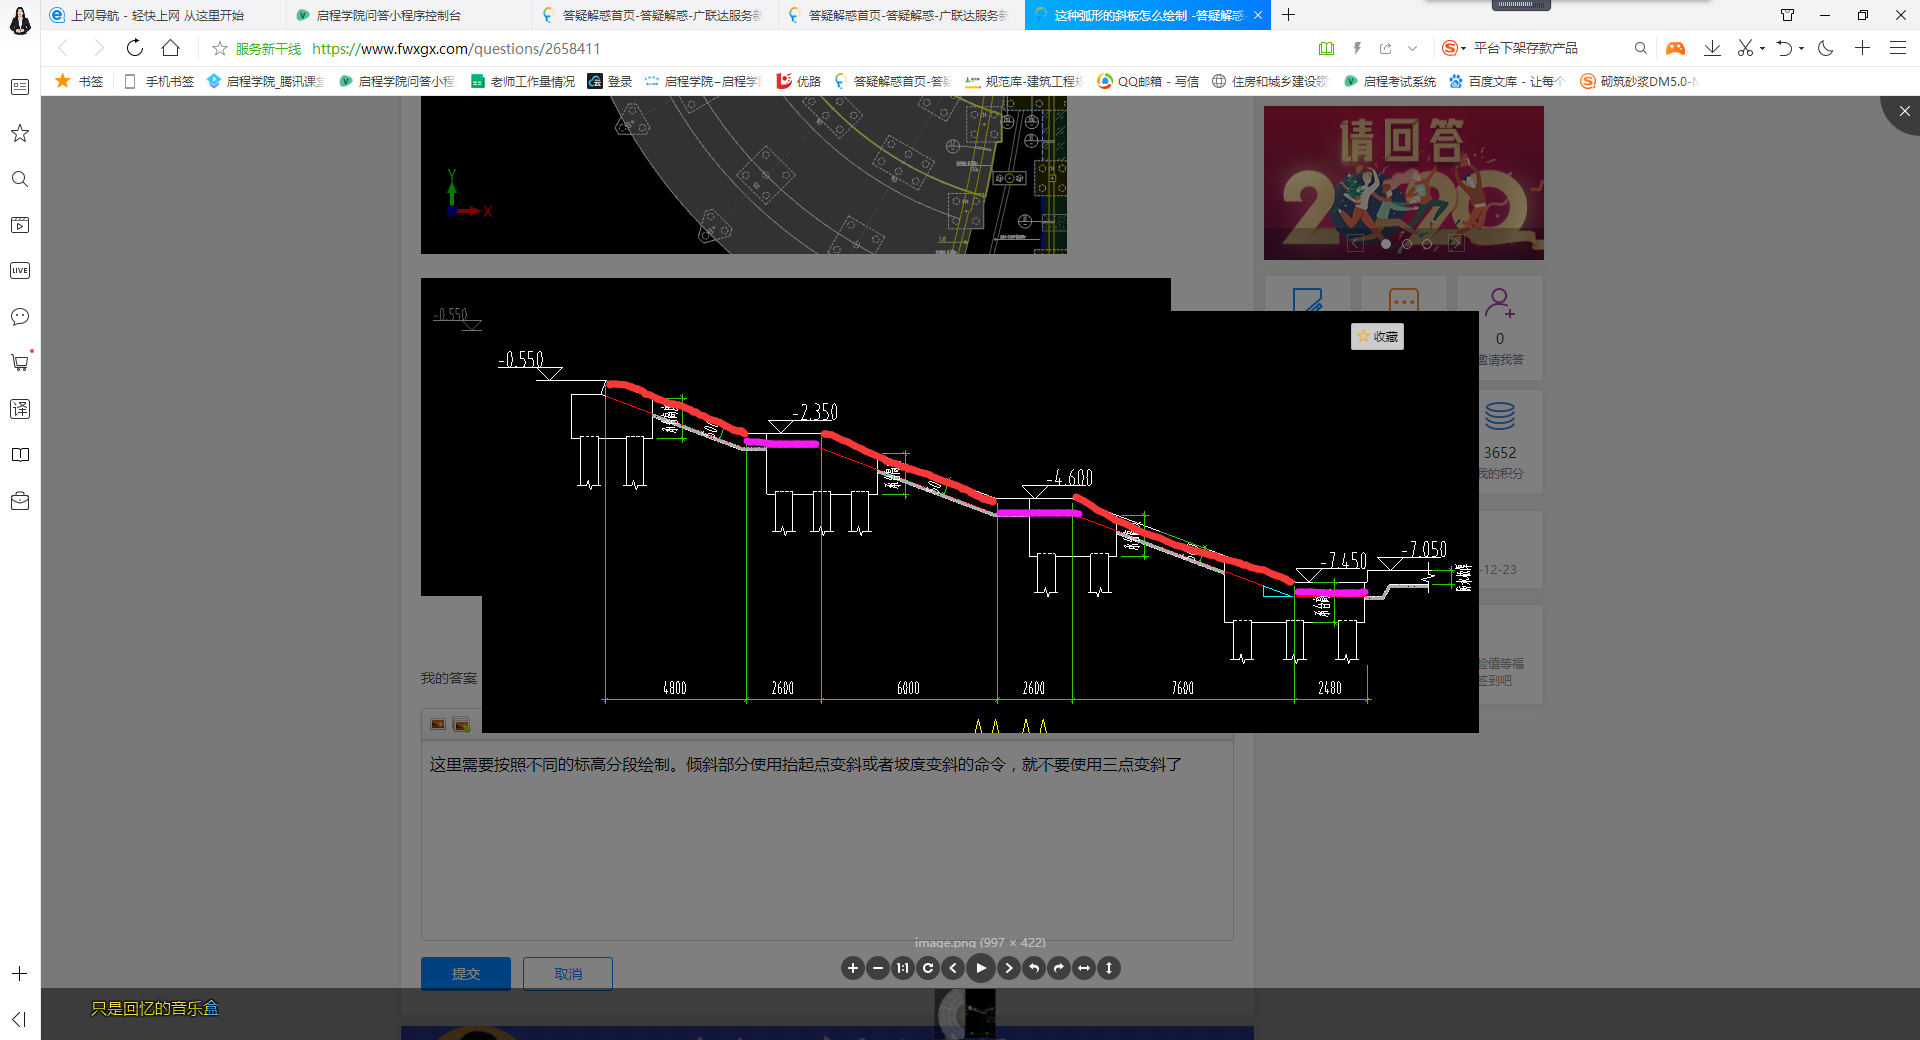Open the 百度文库 bookmark
Viewport: 1920px width, 1040px height.
(x=1506, y=81)
